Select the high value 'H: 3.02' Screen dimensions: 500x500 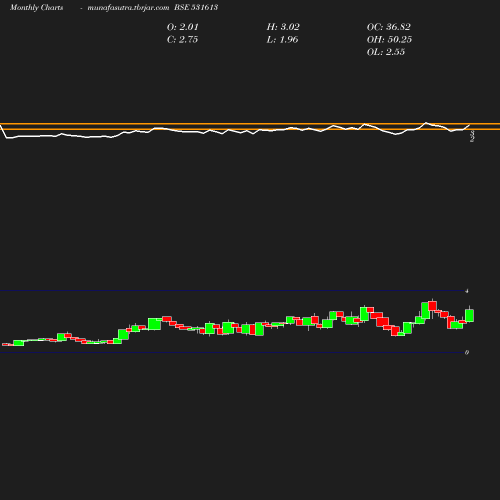click(x=283, y=27)
